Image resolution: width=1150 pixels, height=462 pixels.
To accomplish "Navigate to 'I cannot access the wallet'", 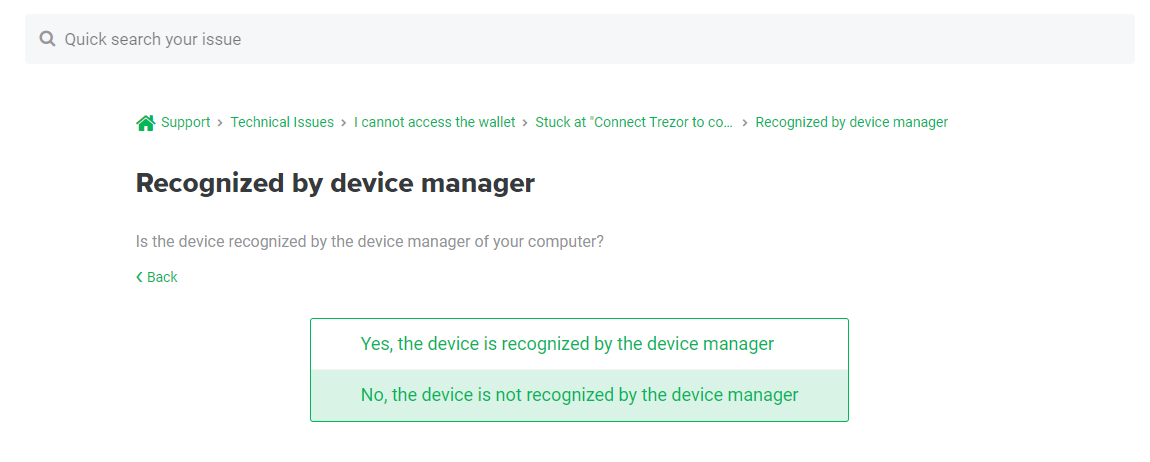I will coord(434,122).
